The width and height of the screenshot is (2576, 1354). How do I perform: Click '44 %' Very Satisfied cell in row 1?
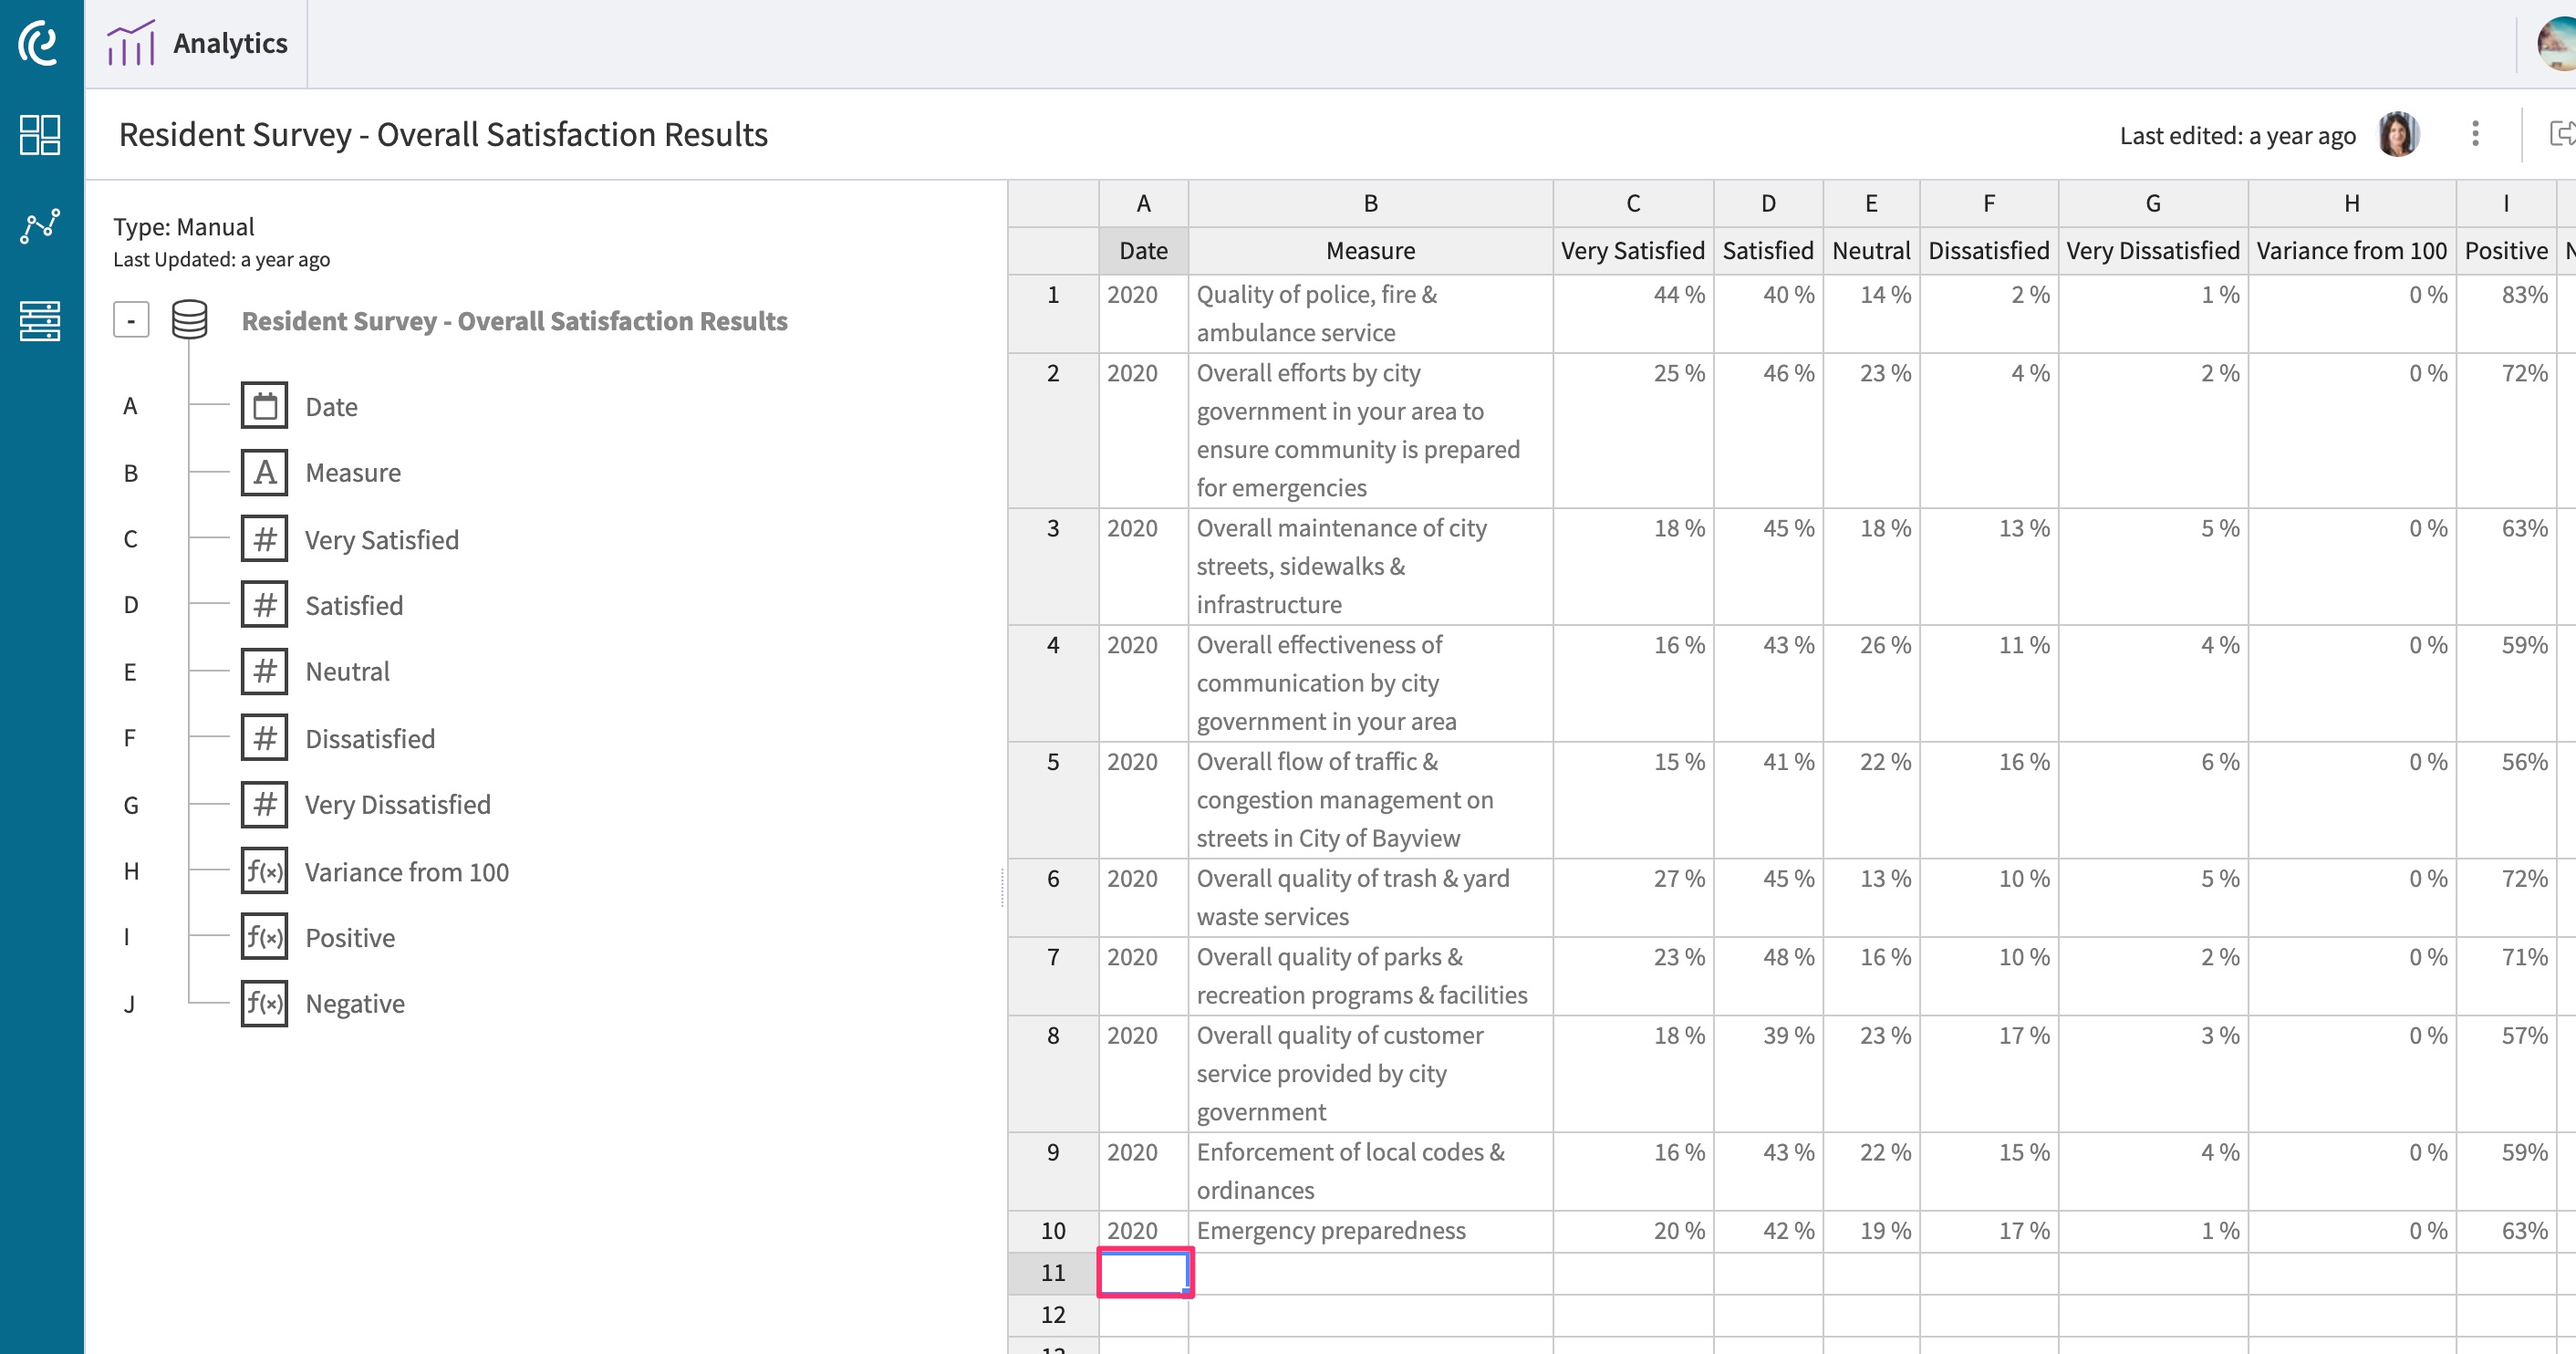point(1633,313)
